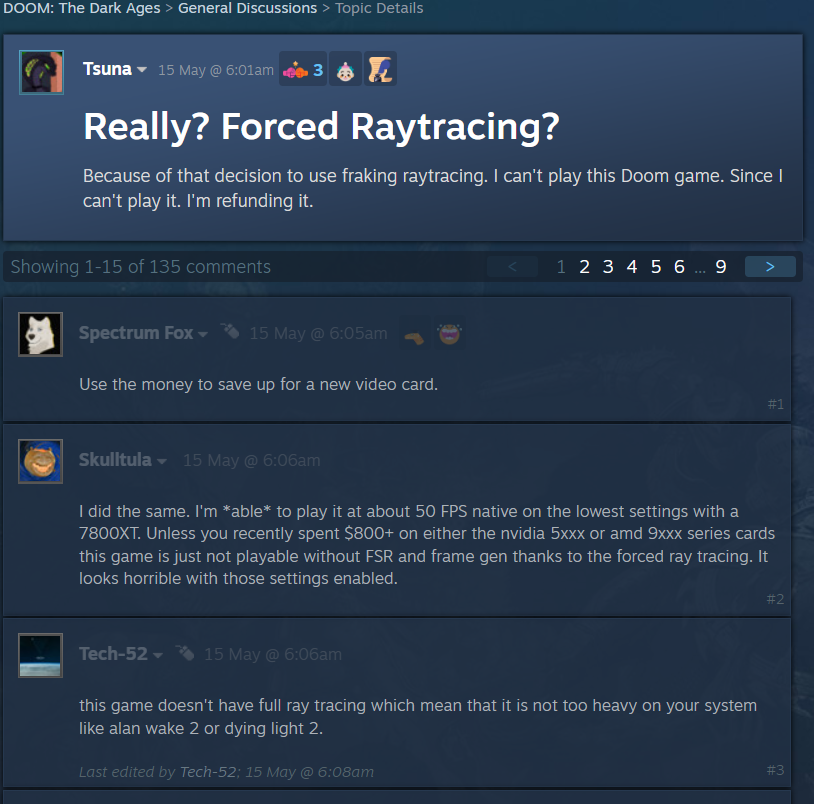
Task: Click the Steam award icon with count 3
Action: (303, 69)
